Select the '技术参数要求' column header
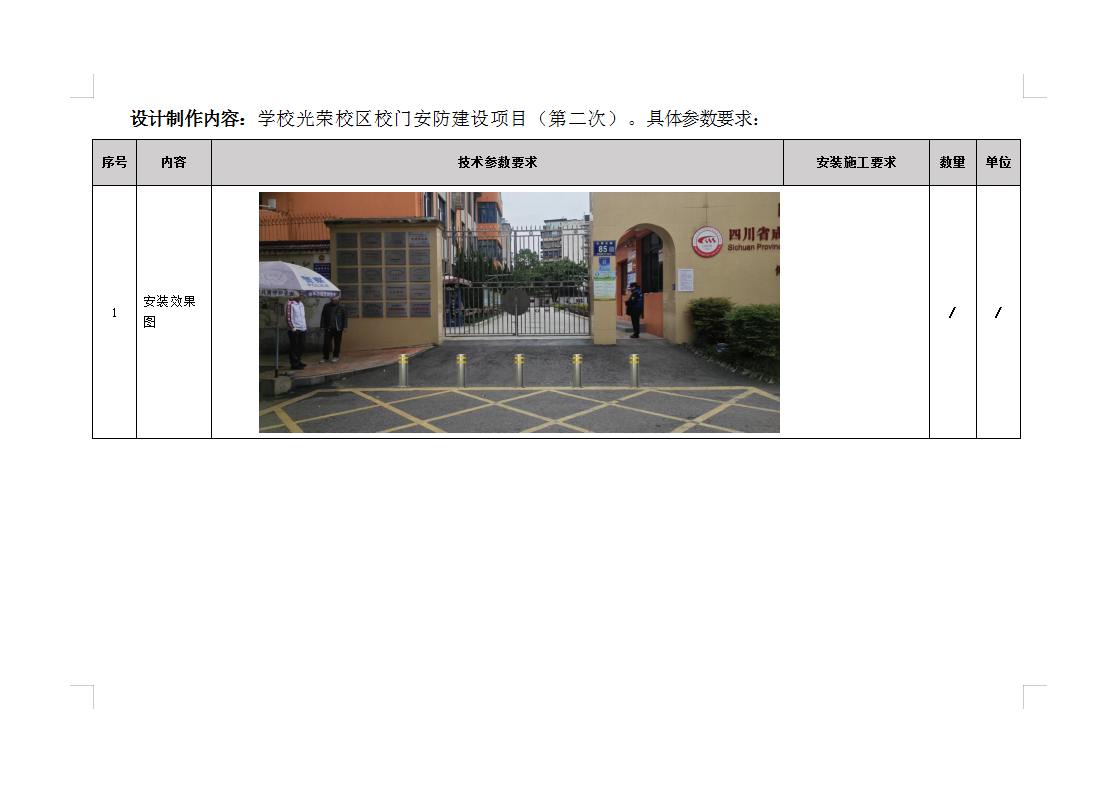Screen dimensions: 1118x789 click(x=497, y=163)
